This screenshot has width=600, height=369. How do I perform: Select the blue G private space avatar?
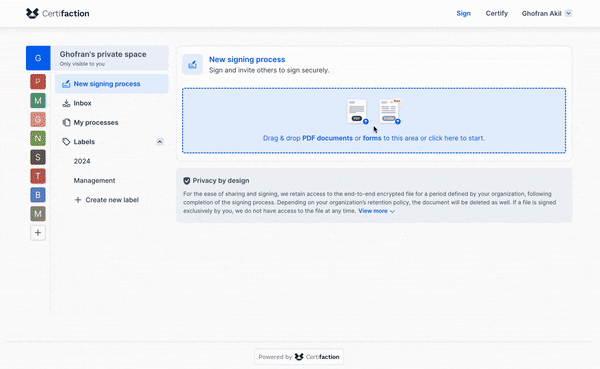click(x=38, y=58)
